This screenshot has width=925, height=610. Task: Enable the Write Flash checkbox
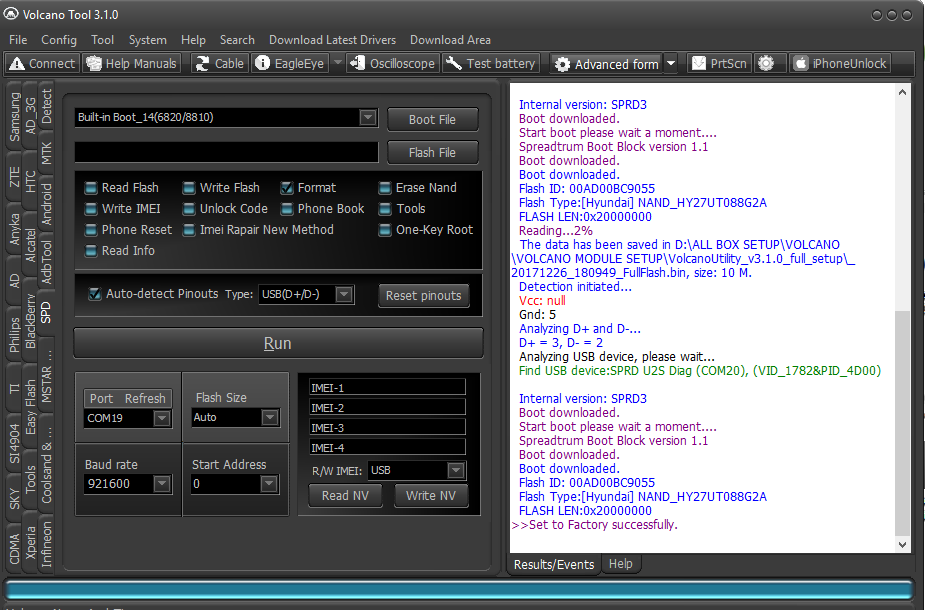tap(189, 188)
